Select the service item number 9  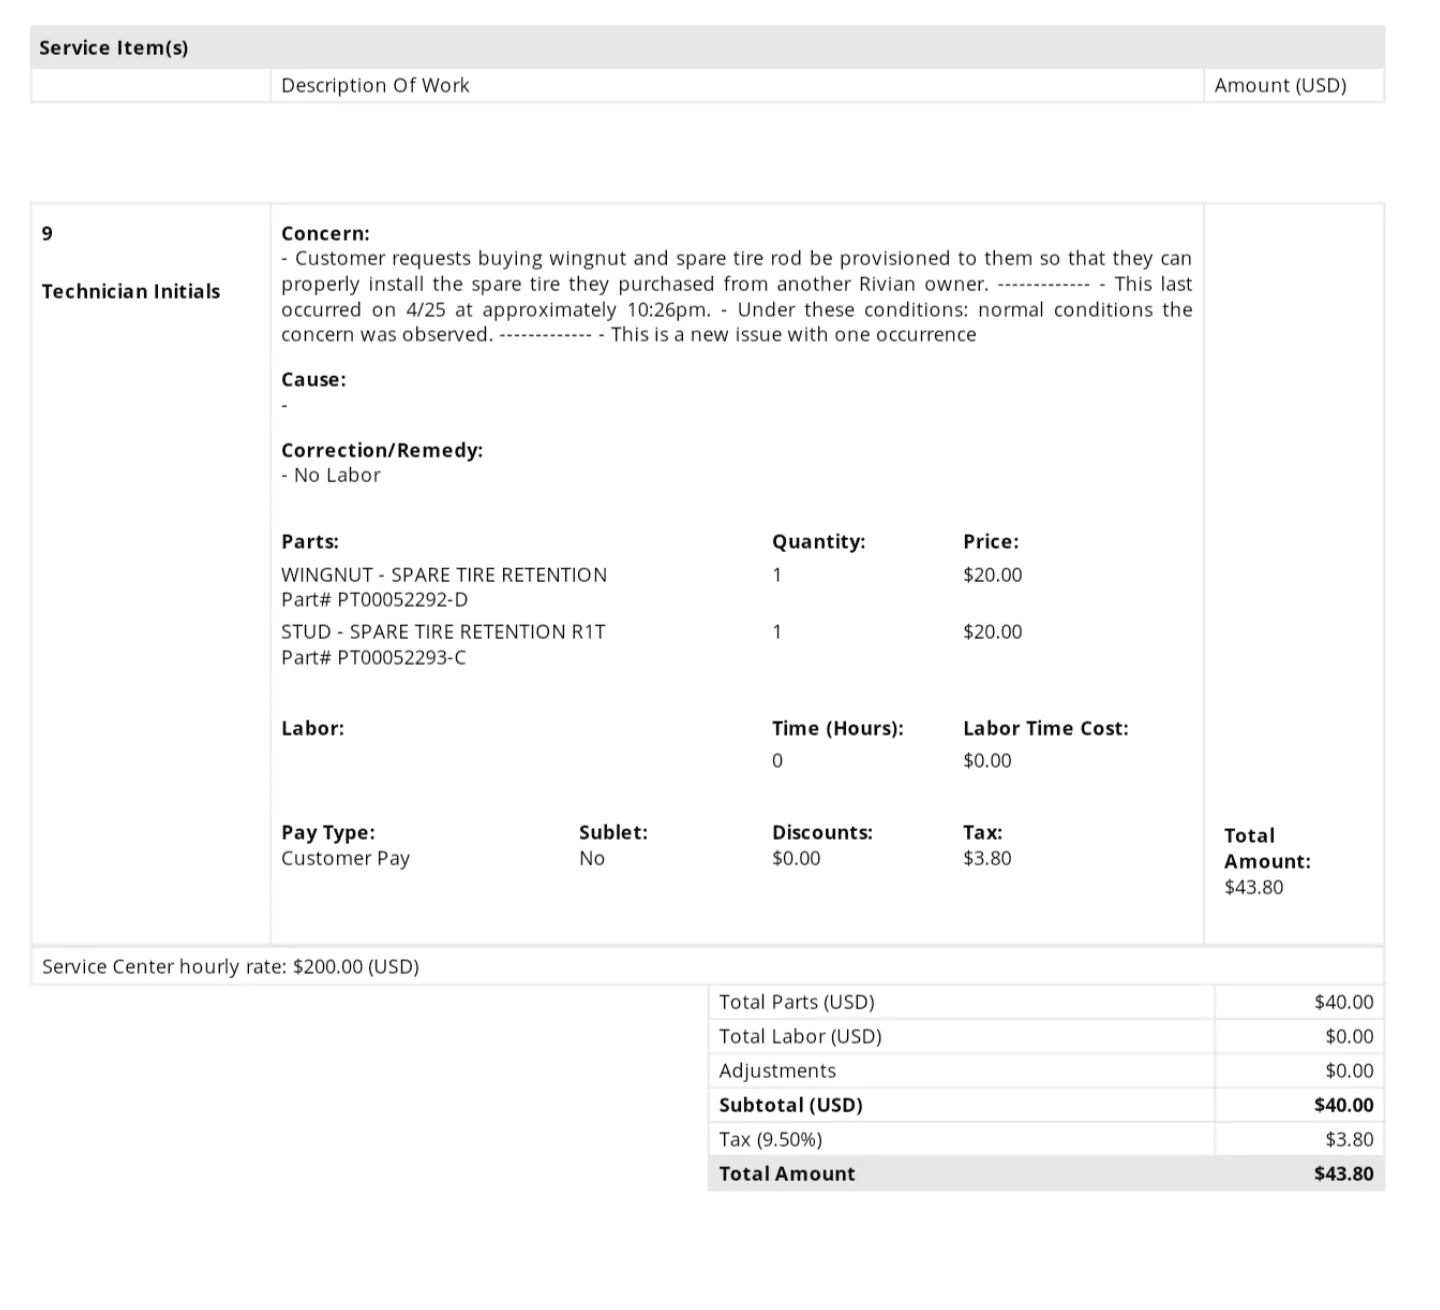coord(47,233)
